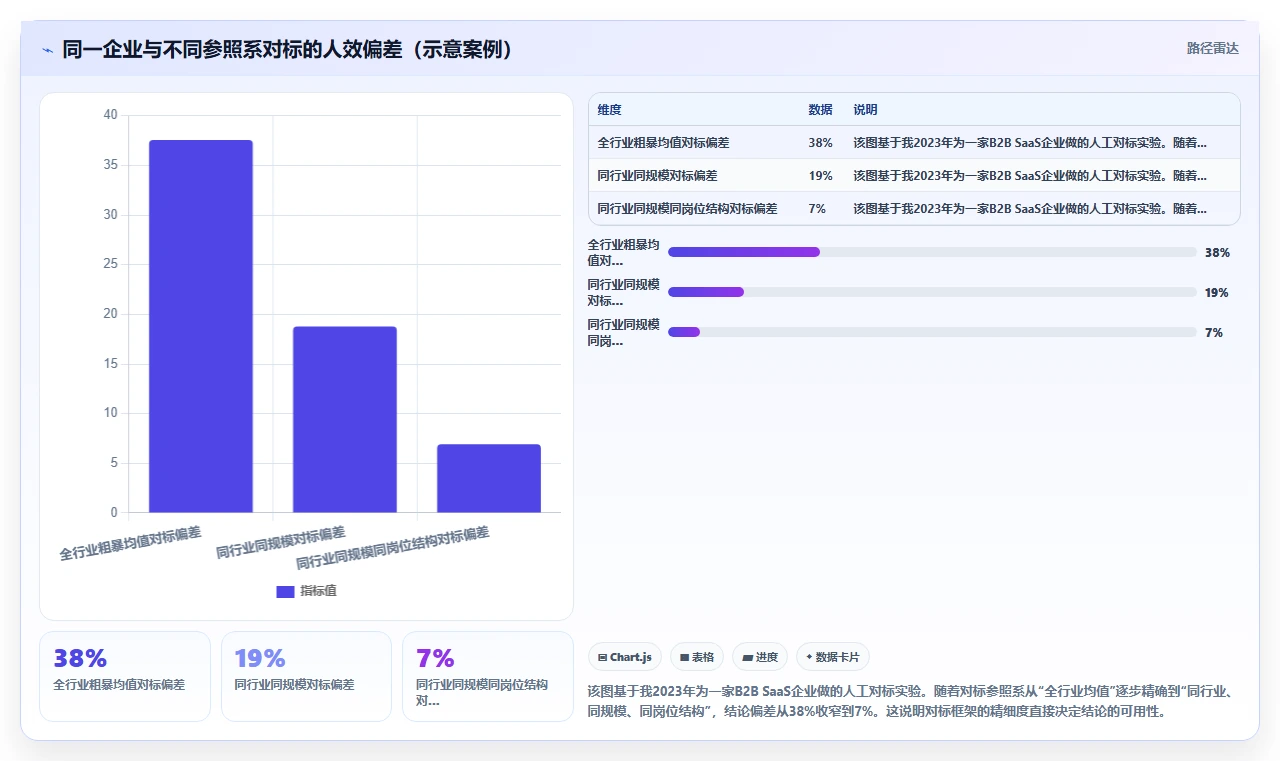Select the 进度 tag
1280x761 pixels.
760,657
